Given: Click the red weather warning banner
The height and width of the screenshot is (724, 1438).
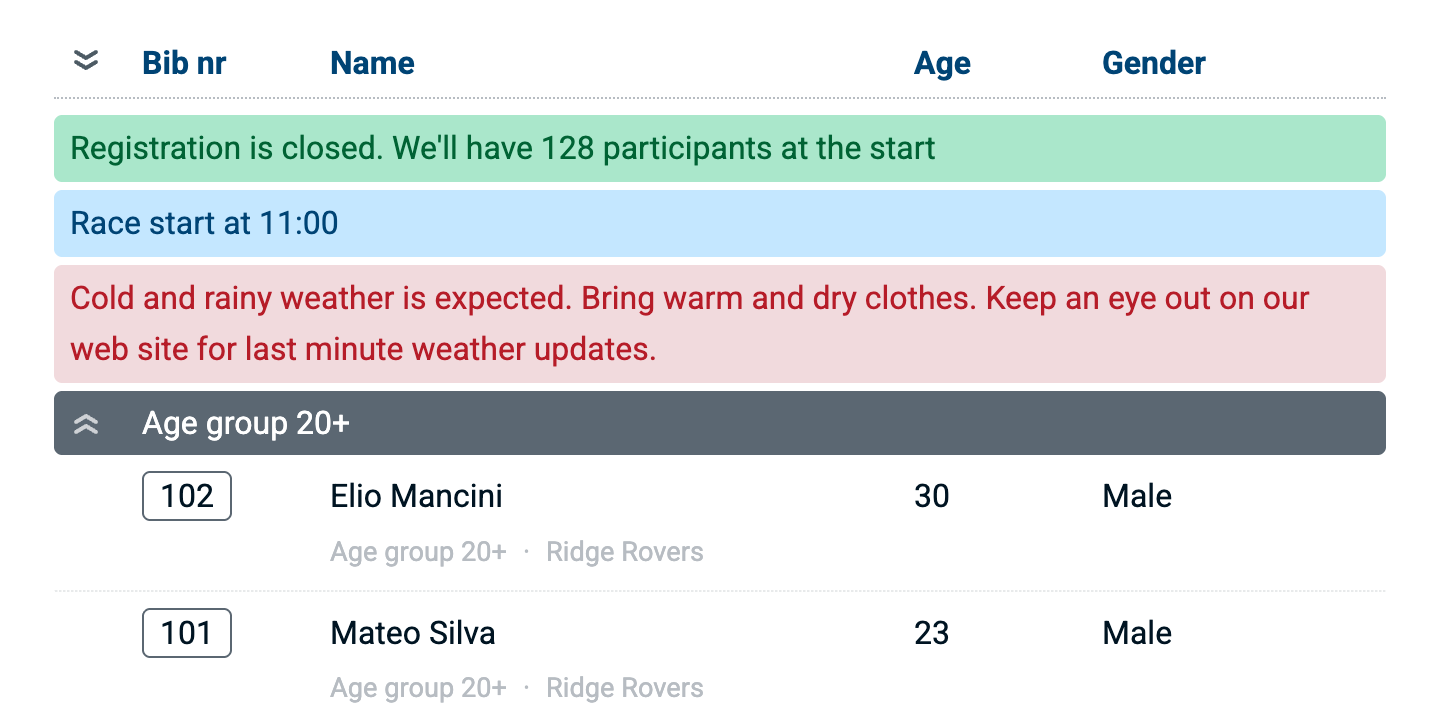Looking at the screenshot, I should point(719,324).
